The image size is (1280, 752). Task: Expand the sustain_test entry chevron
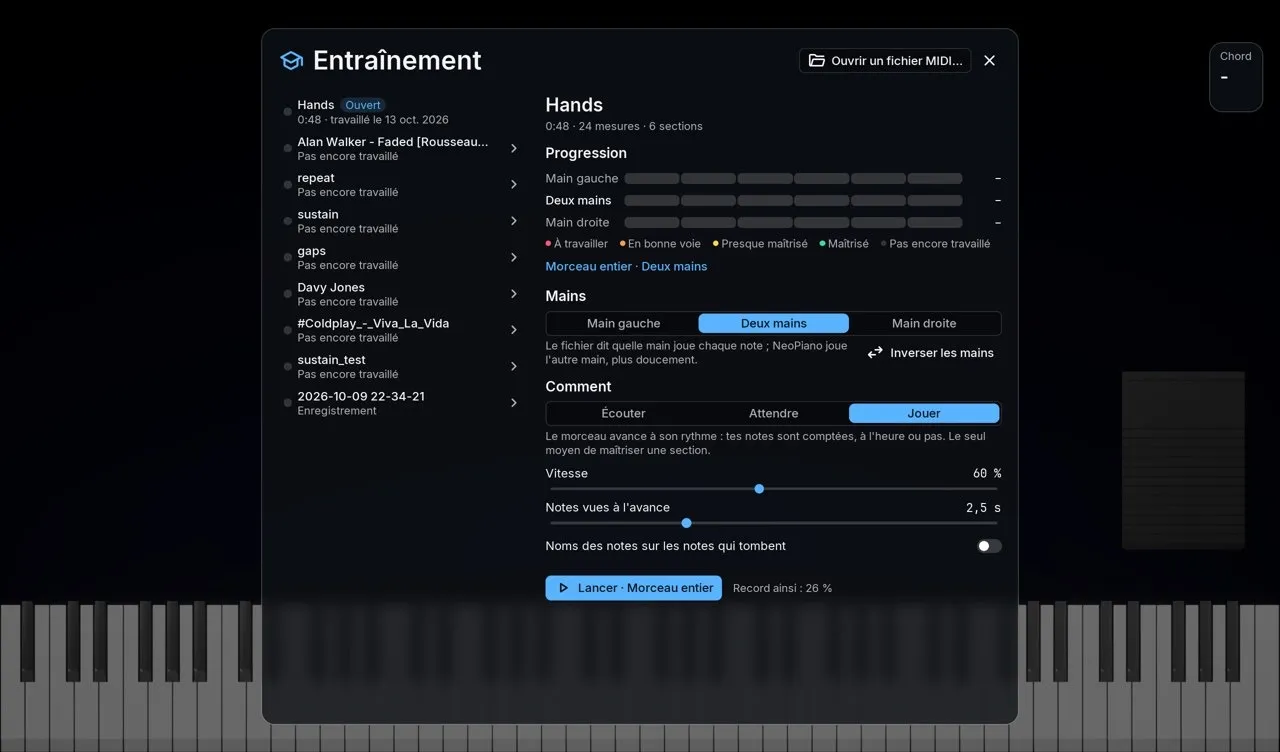(514, 366)
